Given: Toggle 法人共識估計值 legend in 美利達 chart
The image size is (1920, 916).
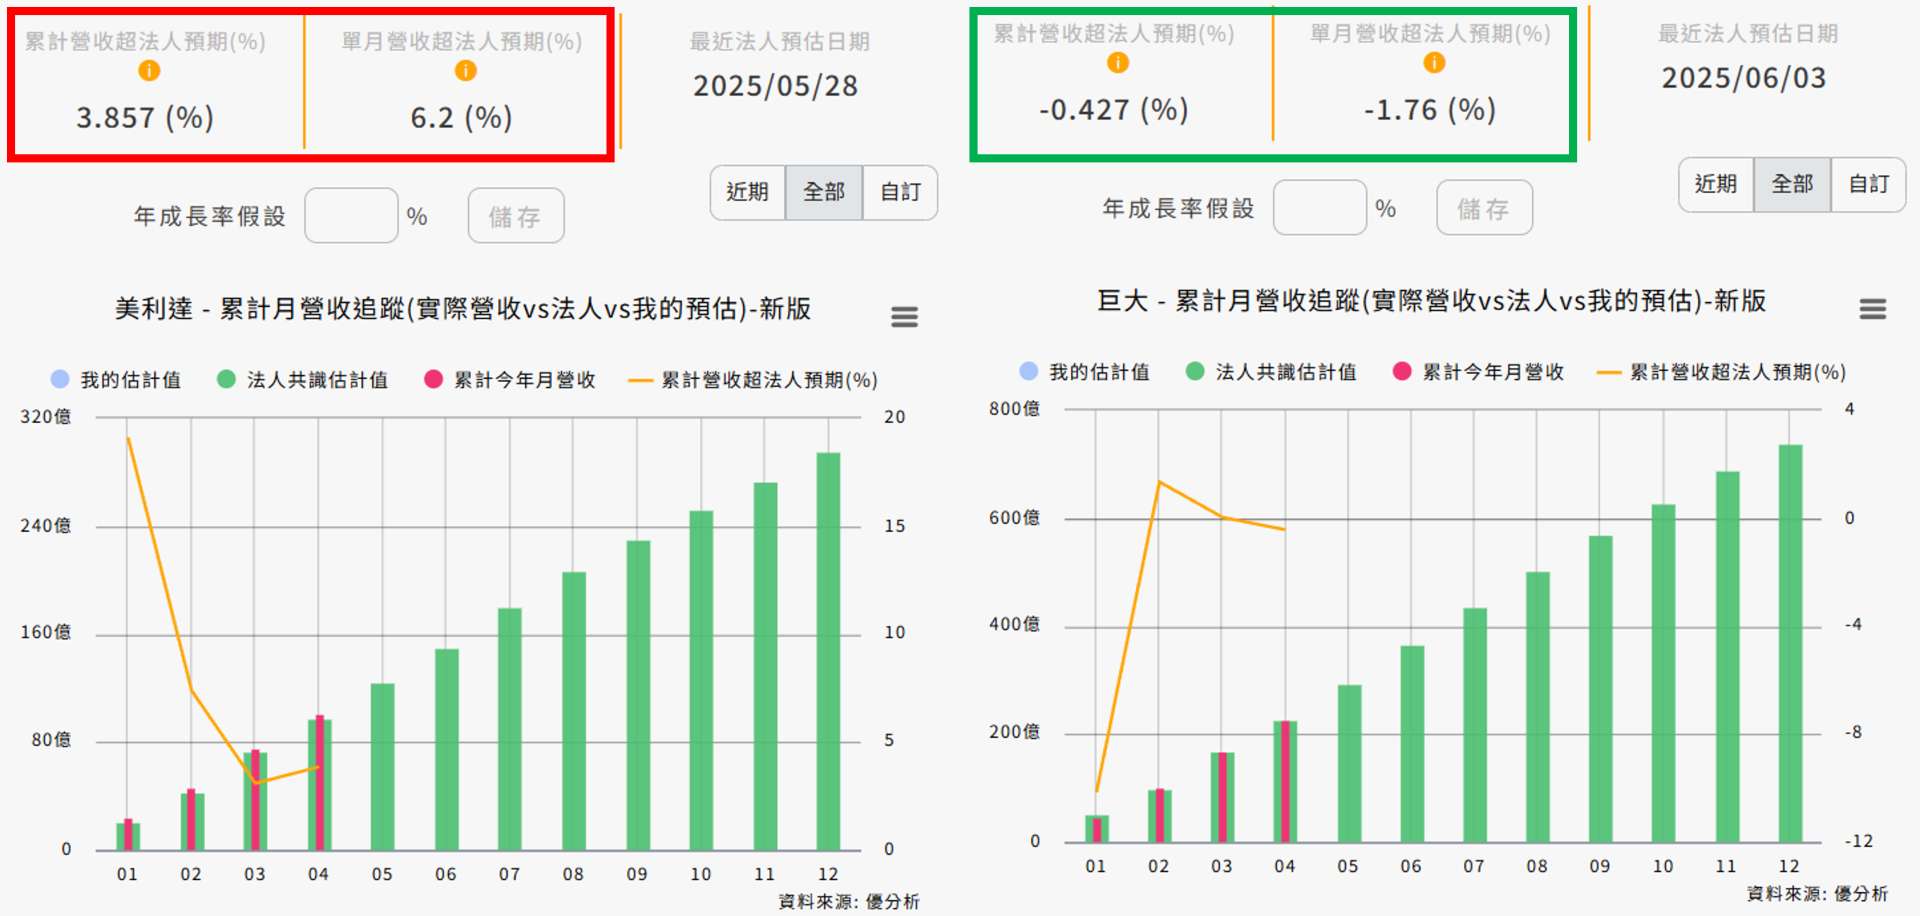Looking at the screenshot, I should coord(302,380).
